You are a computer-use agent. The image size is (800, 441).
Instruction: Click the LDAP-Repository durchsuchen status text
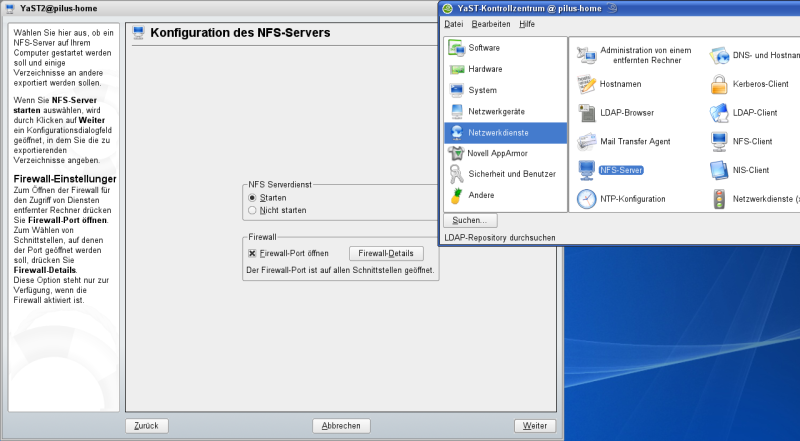click(500, 238)
